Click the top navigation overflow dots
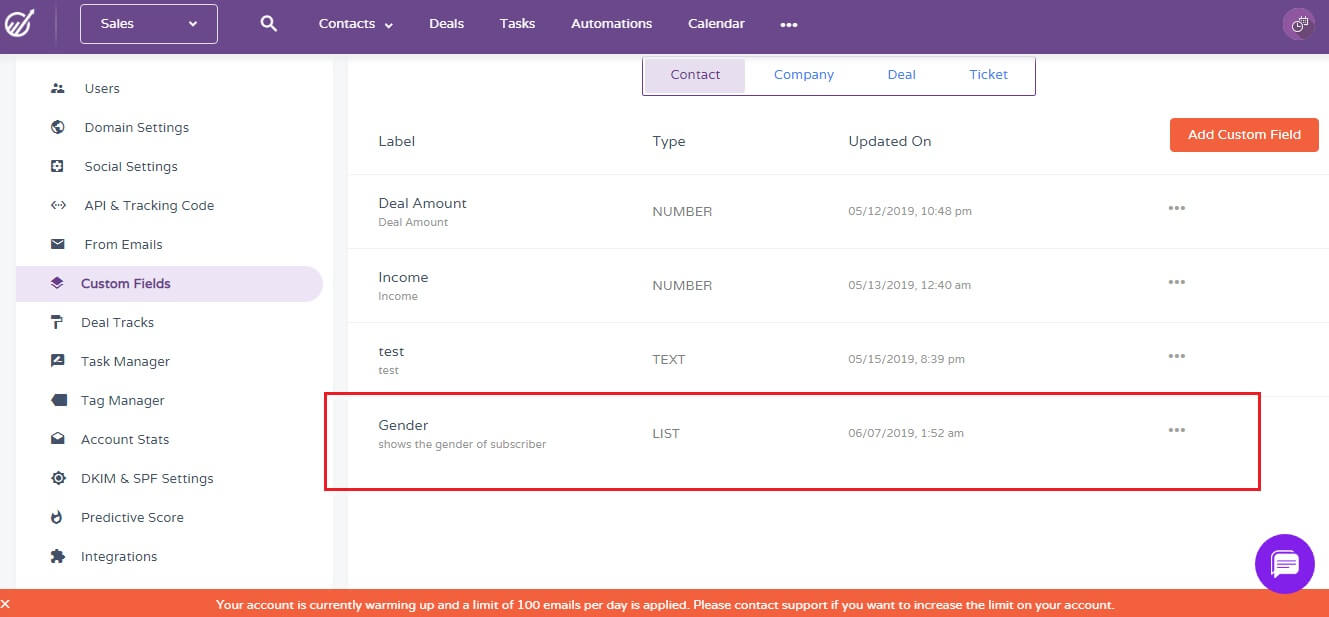 pos(789,25)
